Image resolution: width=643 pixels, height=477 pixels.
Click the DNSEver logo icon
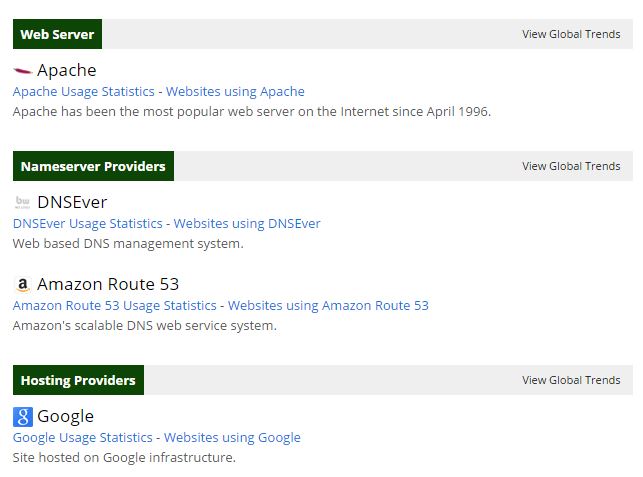click(x=23, y=203)
